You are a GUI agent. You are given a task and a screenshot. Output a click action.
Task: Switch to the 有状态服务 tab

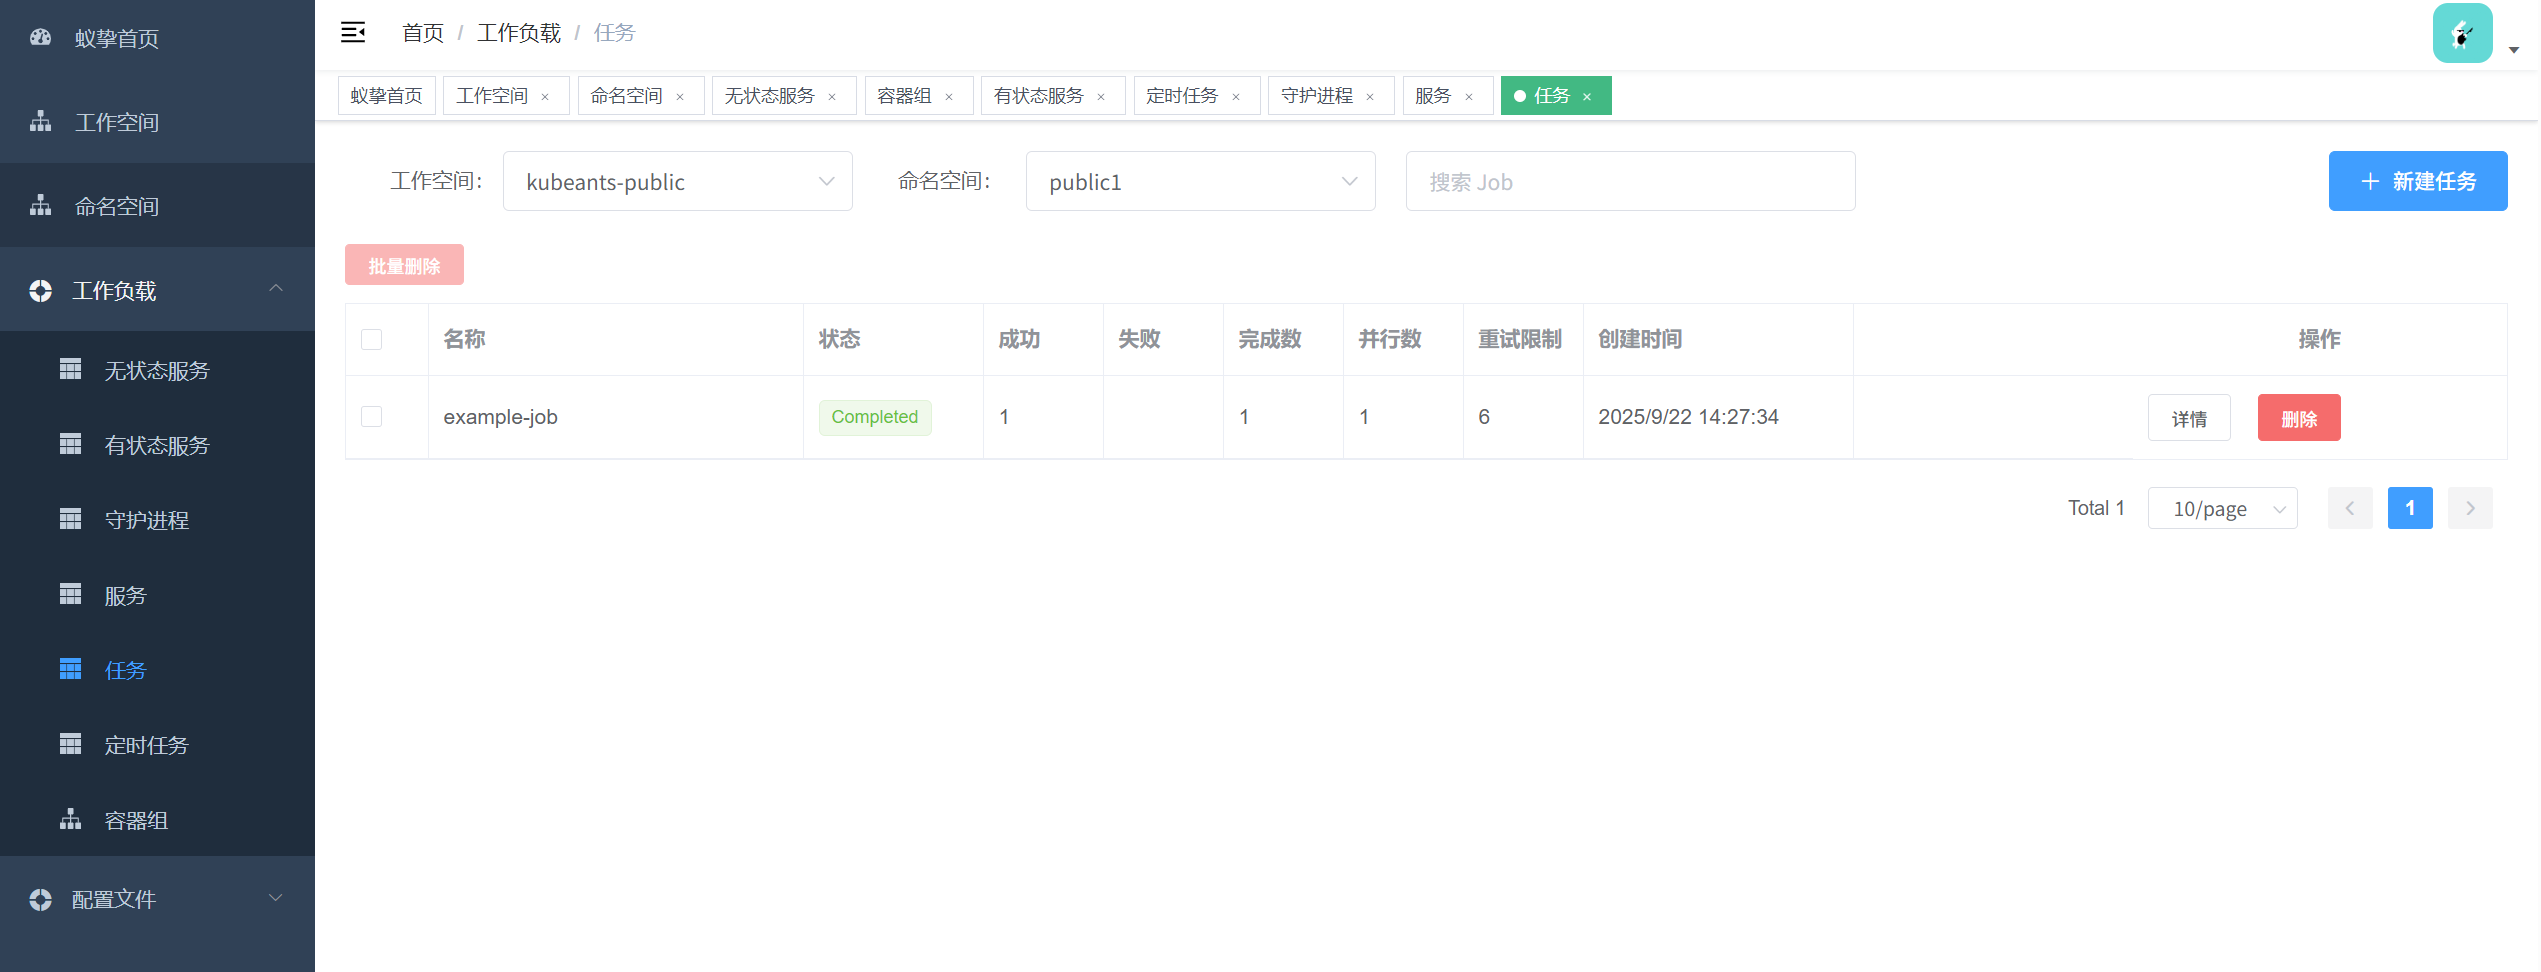pos(1038,96)
